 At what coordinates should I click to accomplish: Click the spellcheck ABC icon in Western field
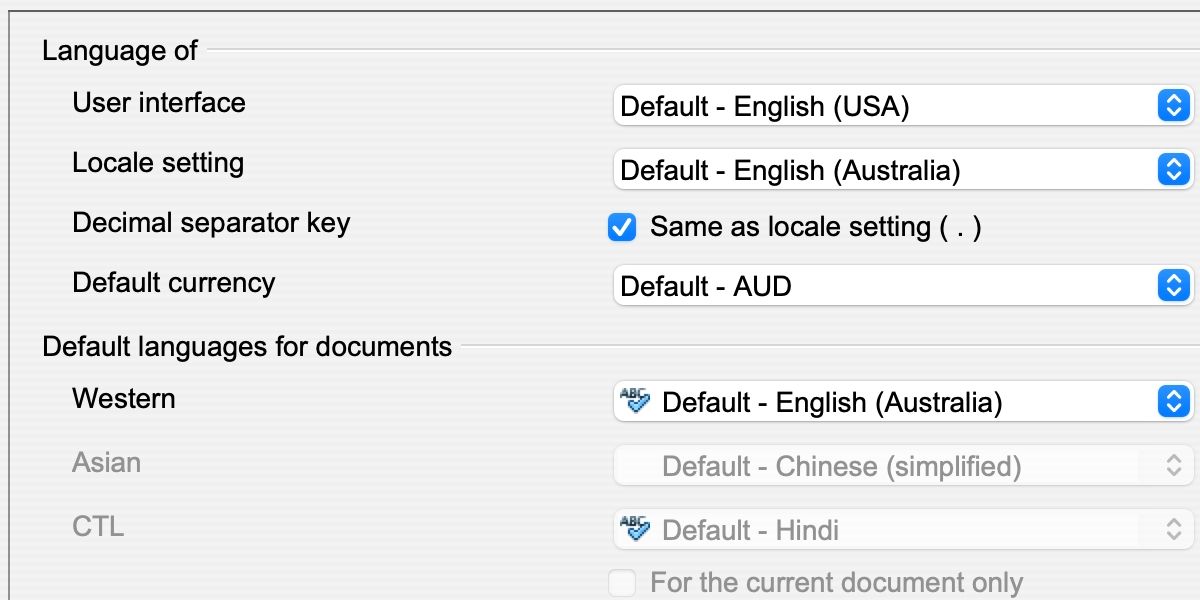[635, 402]
